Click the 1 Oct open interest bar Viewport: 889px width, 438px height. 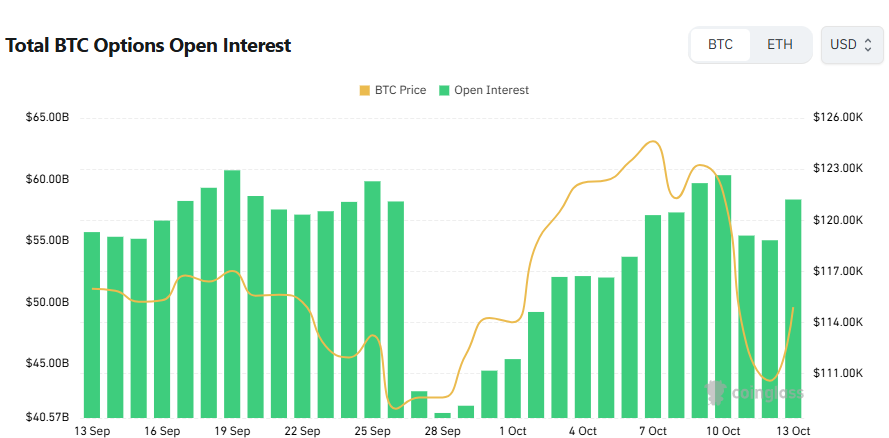point(513,388)
